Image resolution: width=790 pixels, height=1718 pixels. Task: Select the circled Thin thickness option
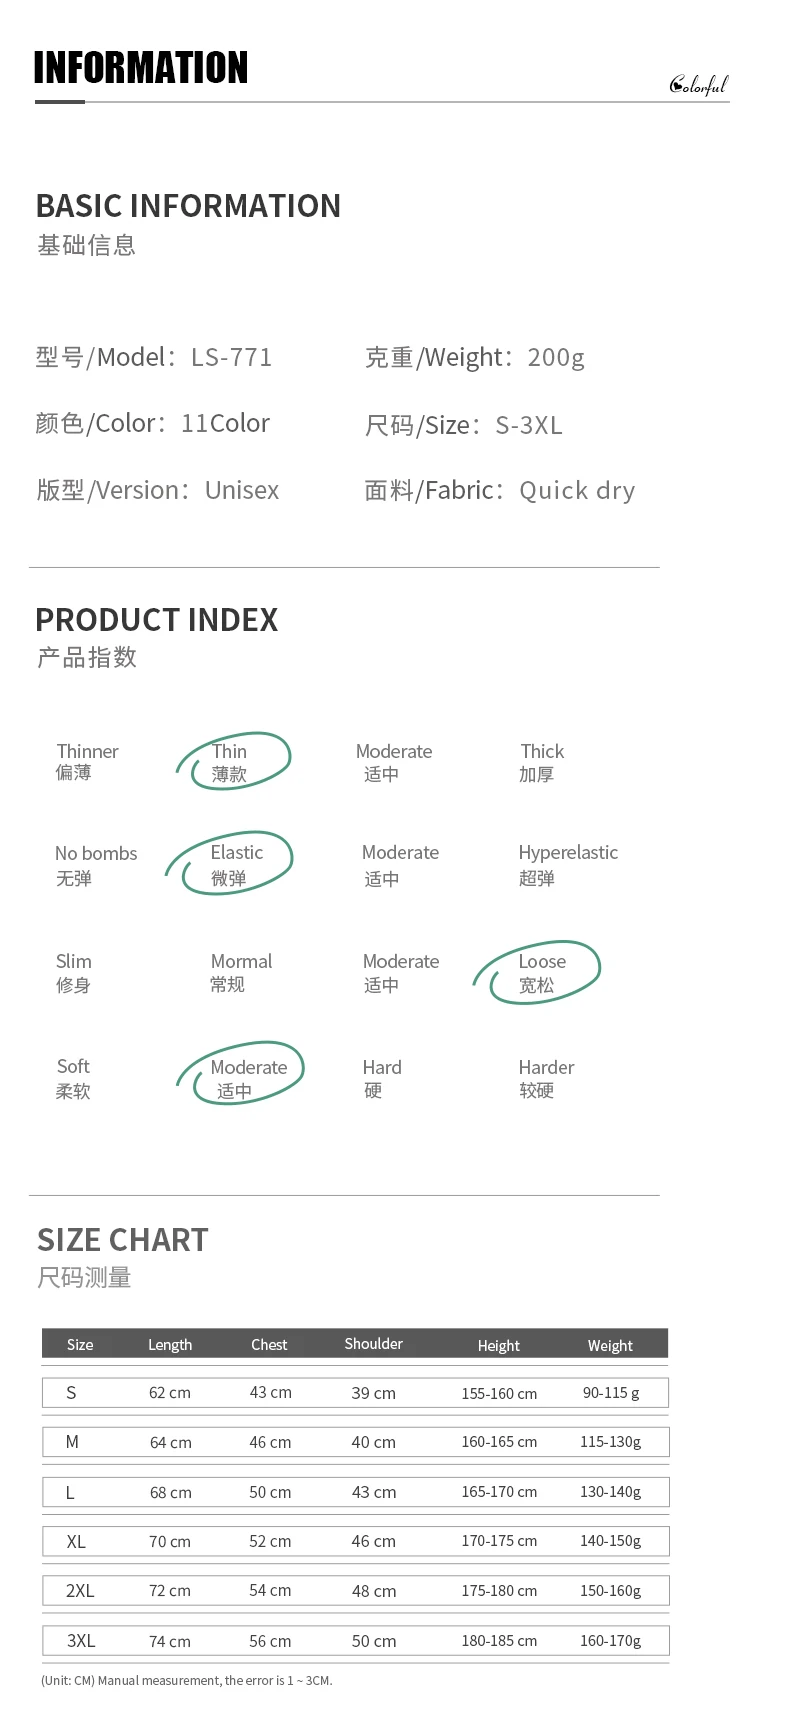coord(230,762)
